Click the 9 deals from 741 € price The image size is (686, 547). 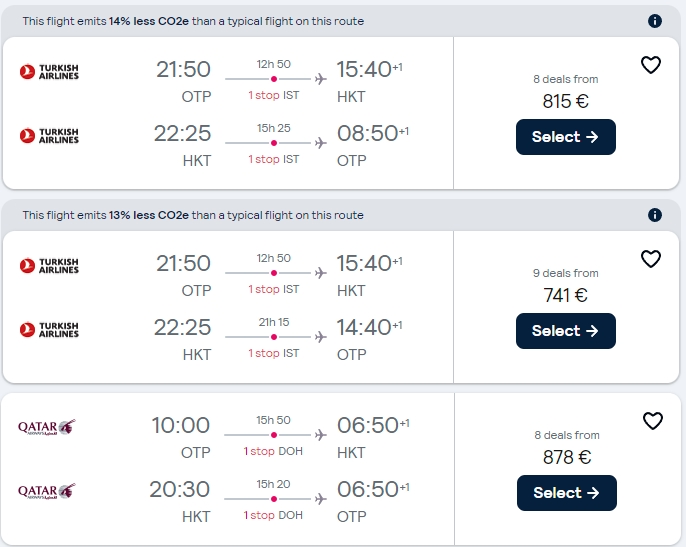[565, 295]
